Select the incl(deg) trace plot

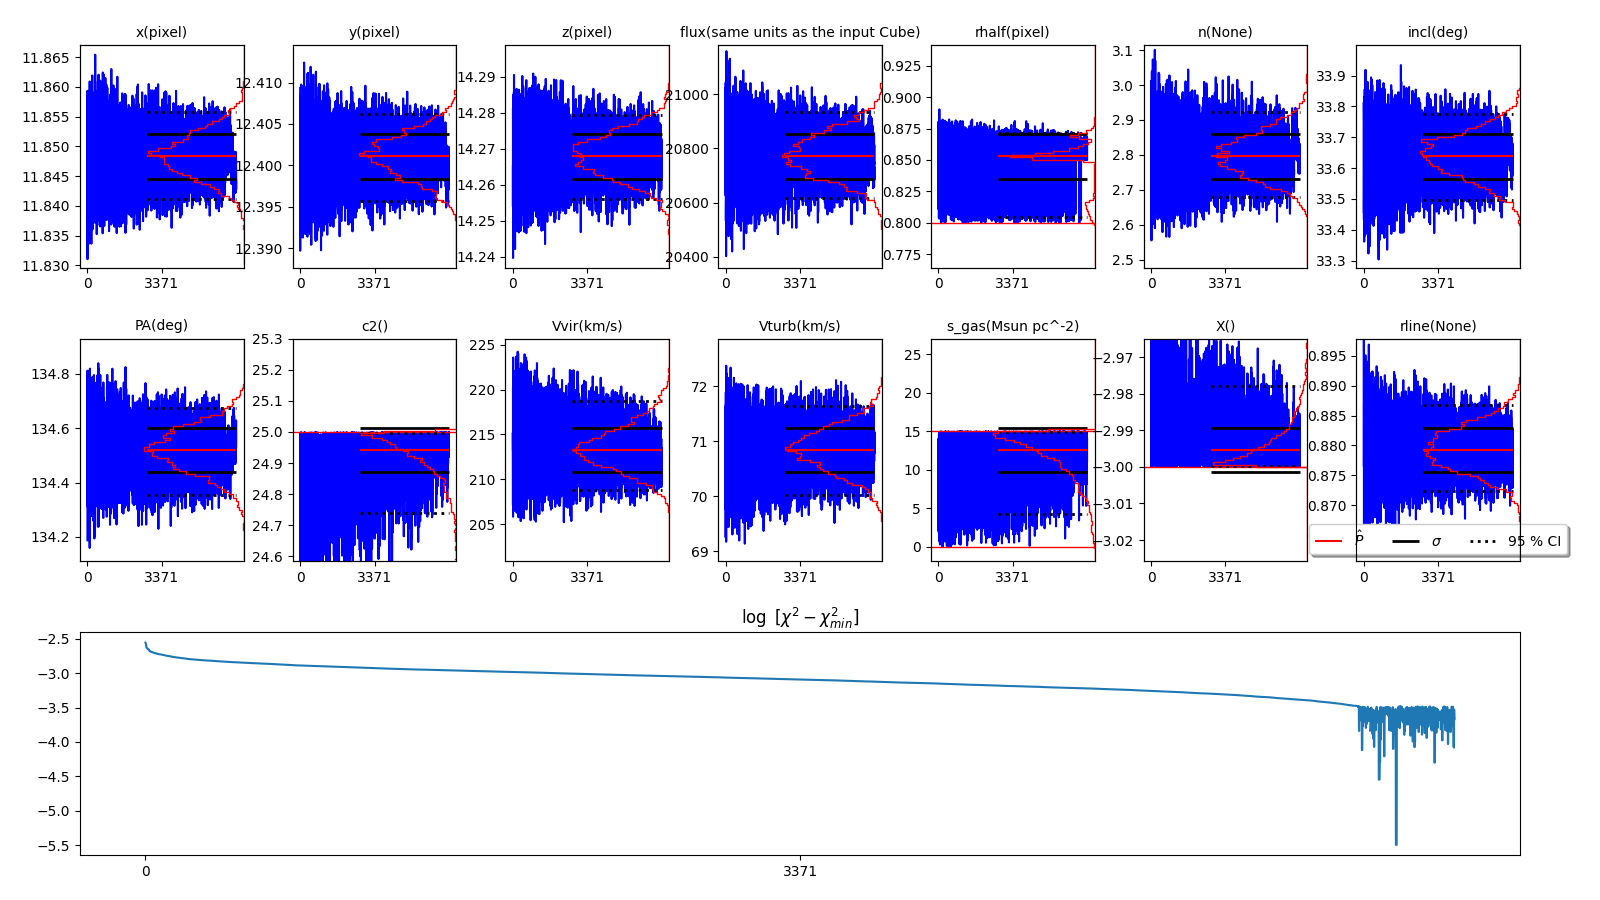tap(1437, 156)
